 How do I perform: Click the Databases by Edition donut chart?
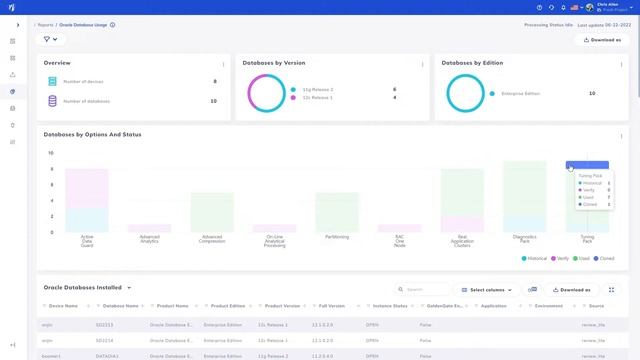(465, 93)
